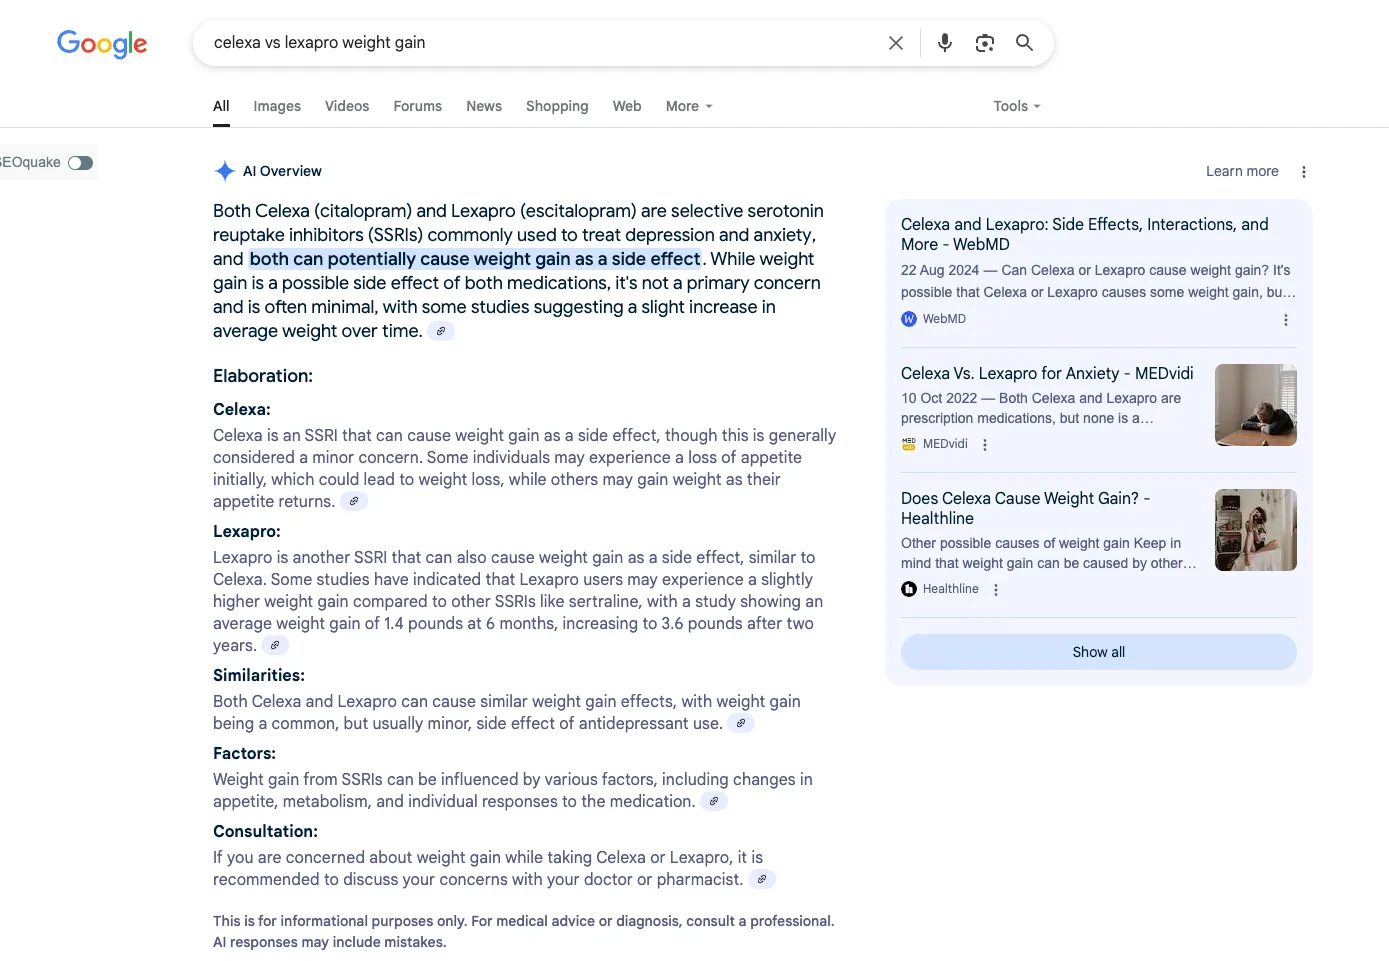The image size is (1389, 961).
Task: Start voice search with microphone icon
Action: point(944,43)
